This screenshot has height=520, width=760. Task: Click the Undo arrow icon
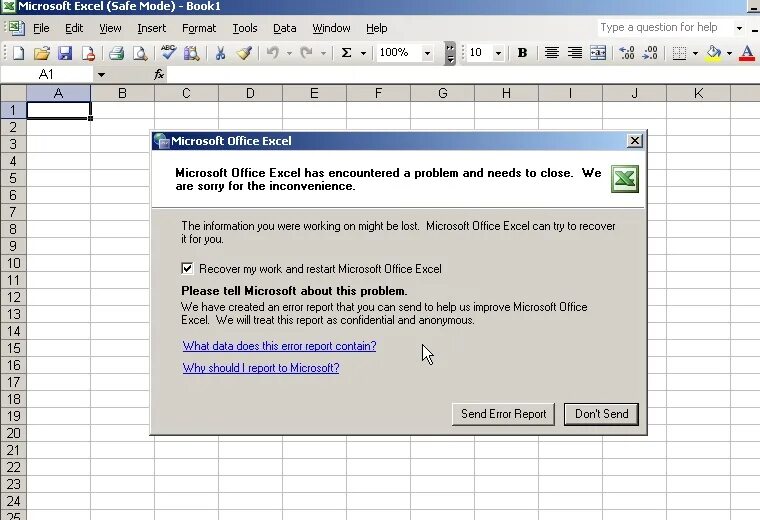tap(273, 52)
